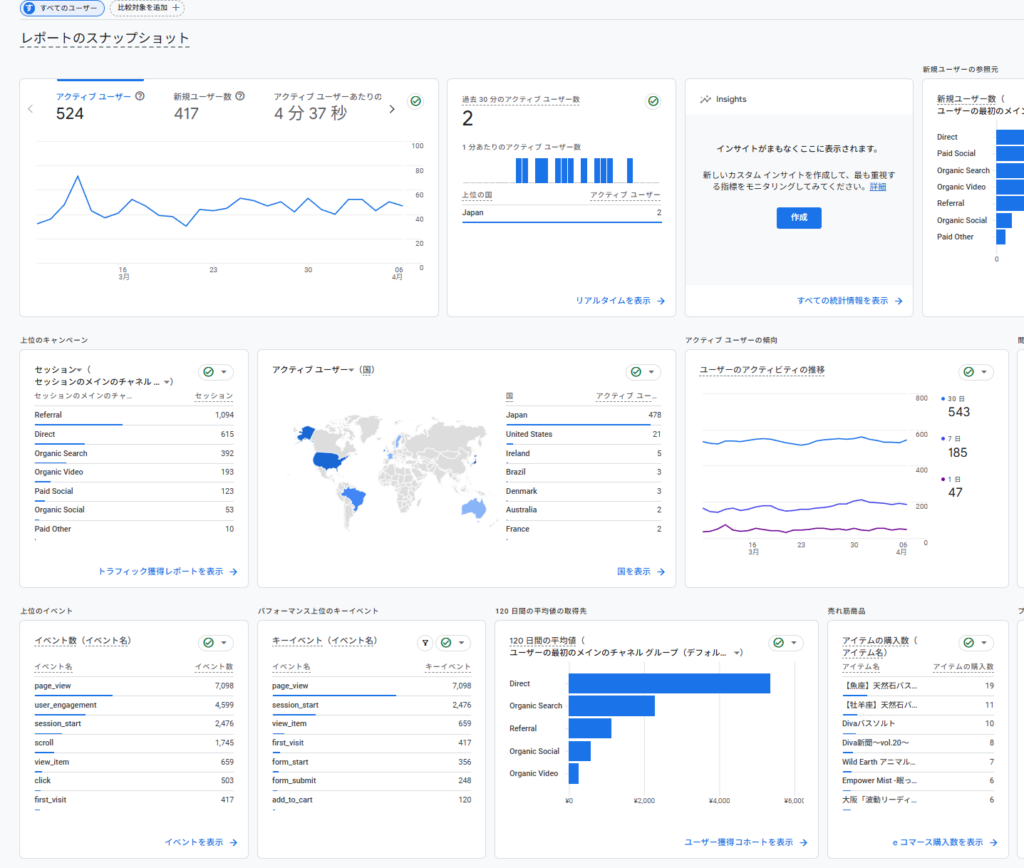Click help icon beside 新規ユーザー数 metric
Screen dimensions: 1024x868
(240, 97)
